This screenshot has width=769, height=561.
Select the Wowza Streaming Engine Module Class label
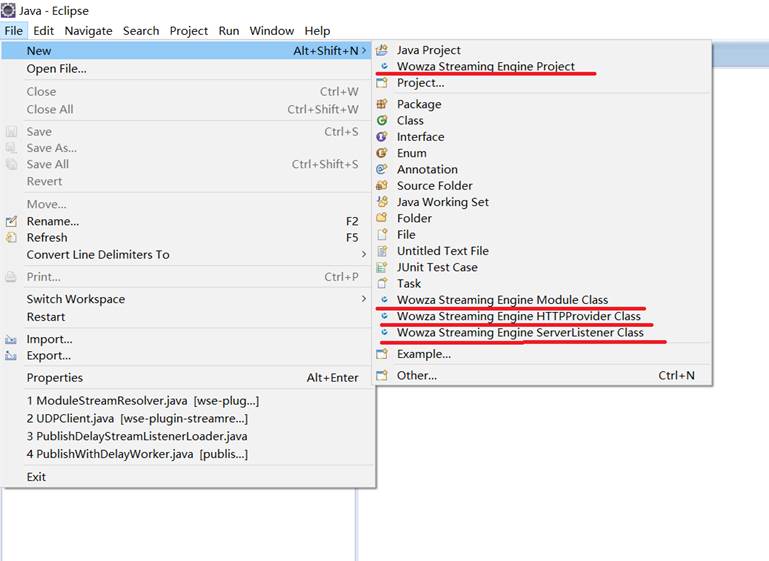coord(502,300)
